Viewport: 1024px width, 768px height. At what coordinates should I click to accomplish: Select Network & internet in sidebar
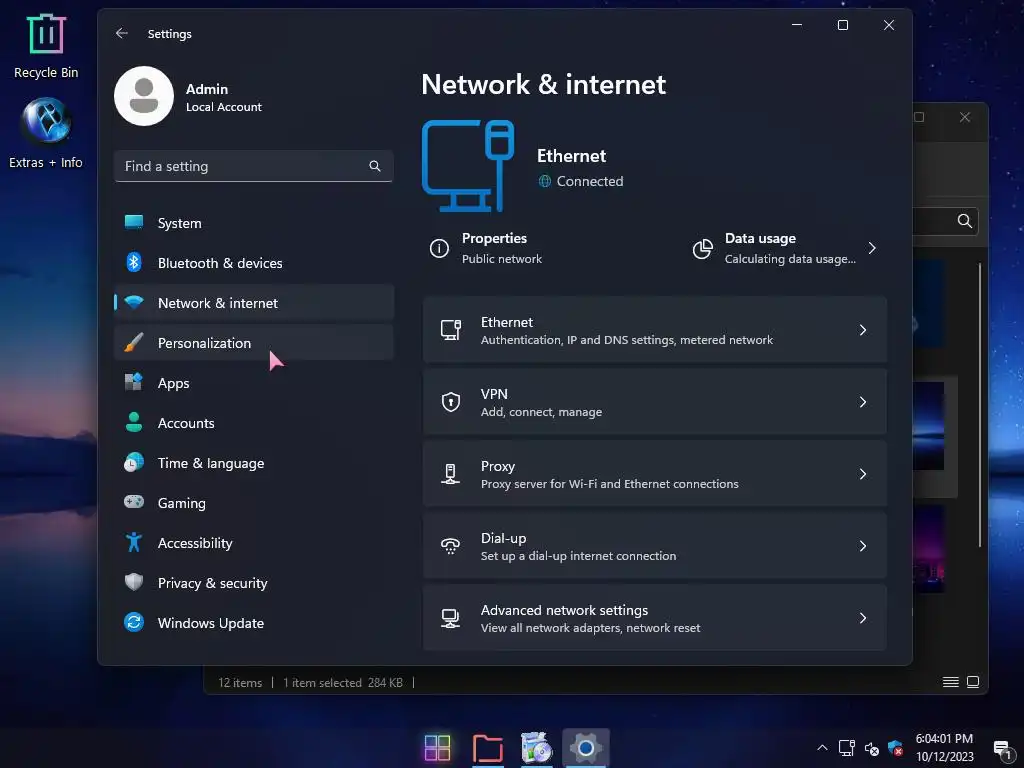coord(253,302)
